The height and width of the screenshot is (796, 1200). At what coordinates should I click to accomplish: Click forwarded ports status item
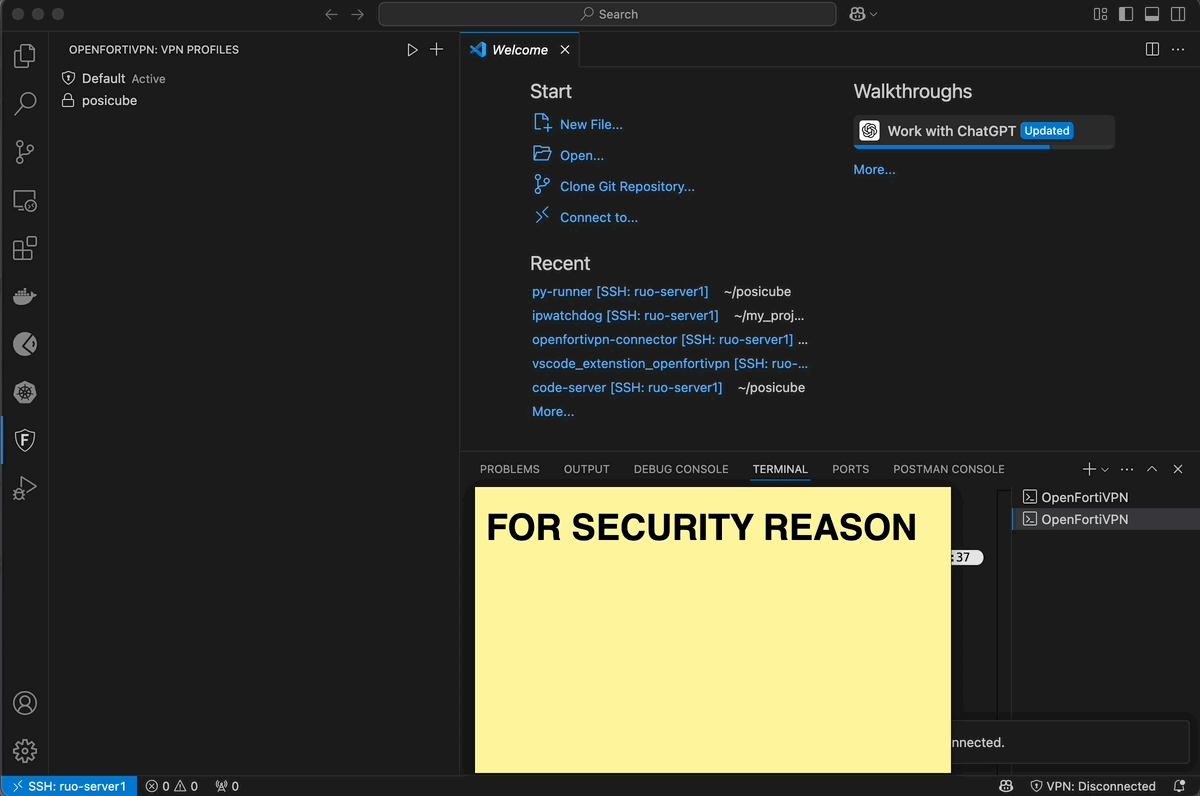click(227, 786)
